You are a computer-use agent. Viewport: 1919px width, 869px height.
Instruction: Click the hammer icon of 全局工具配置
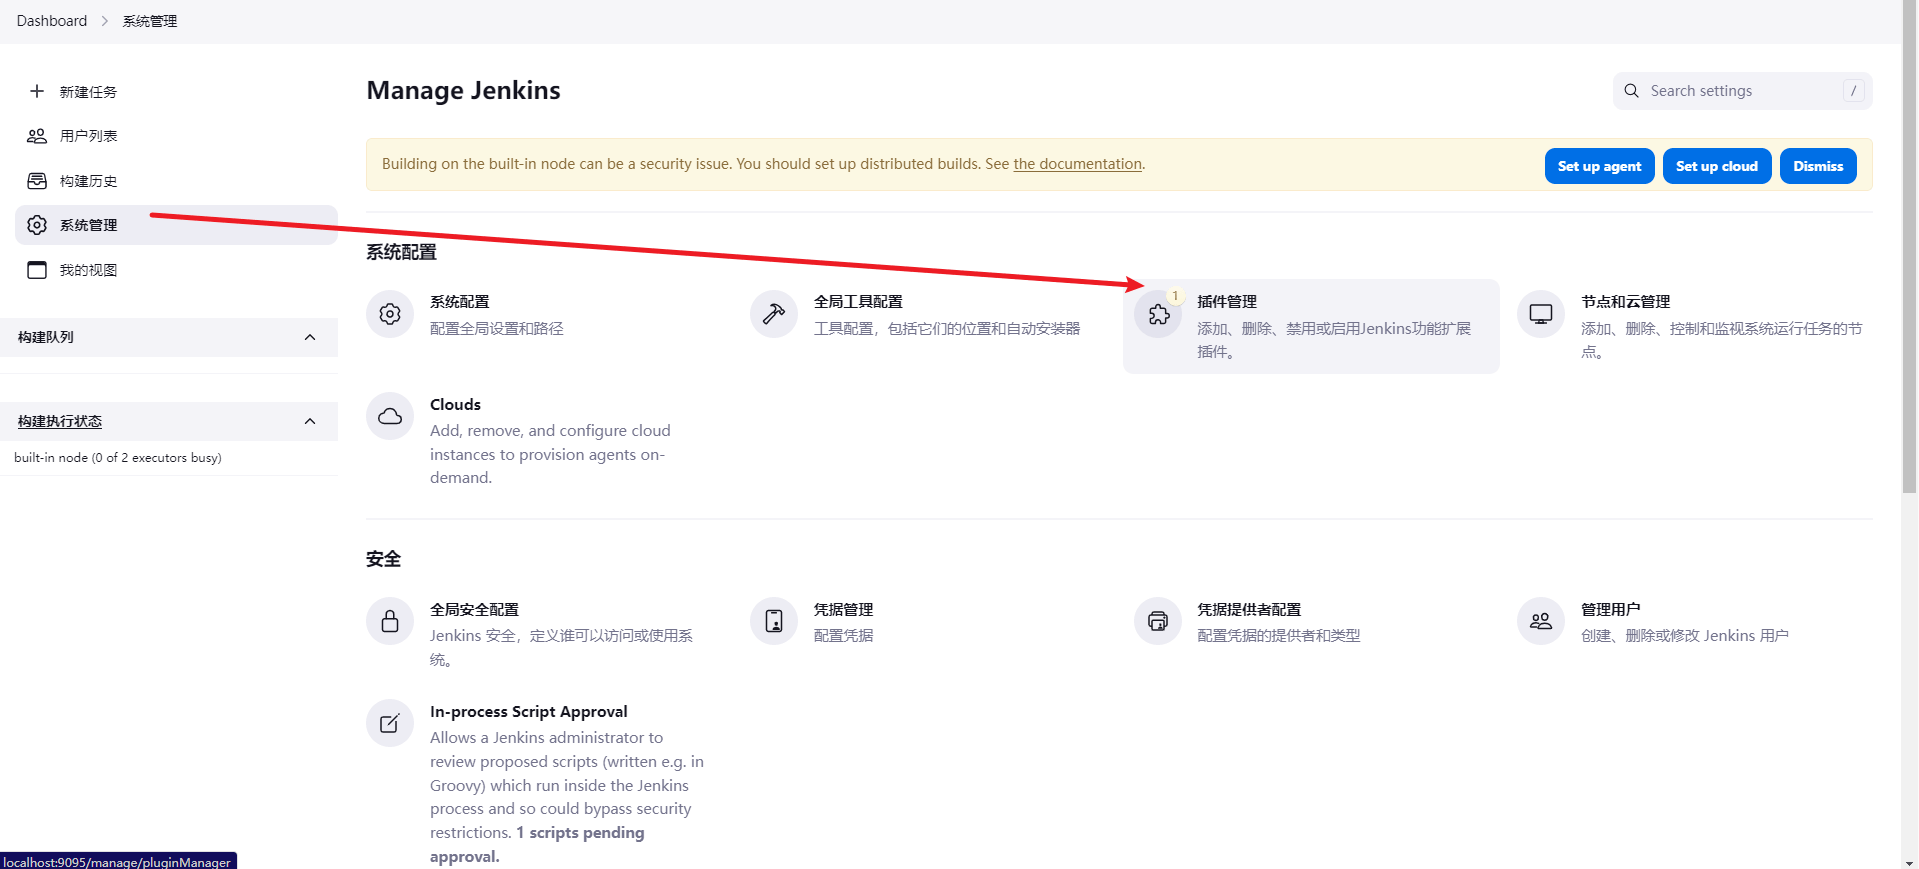pyautogui.click(x=774, y=314)
